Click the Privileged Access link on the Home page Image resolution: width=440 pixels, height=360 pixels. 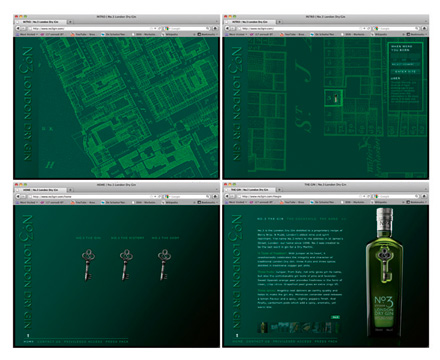(83, 342)
